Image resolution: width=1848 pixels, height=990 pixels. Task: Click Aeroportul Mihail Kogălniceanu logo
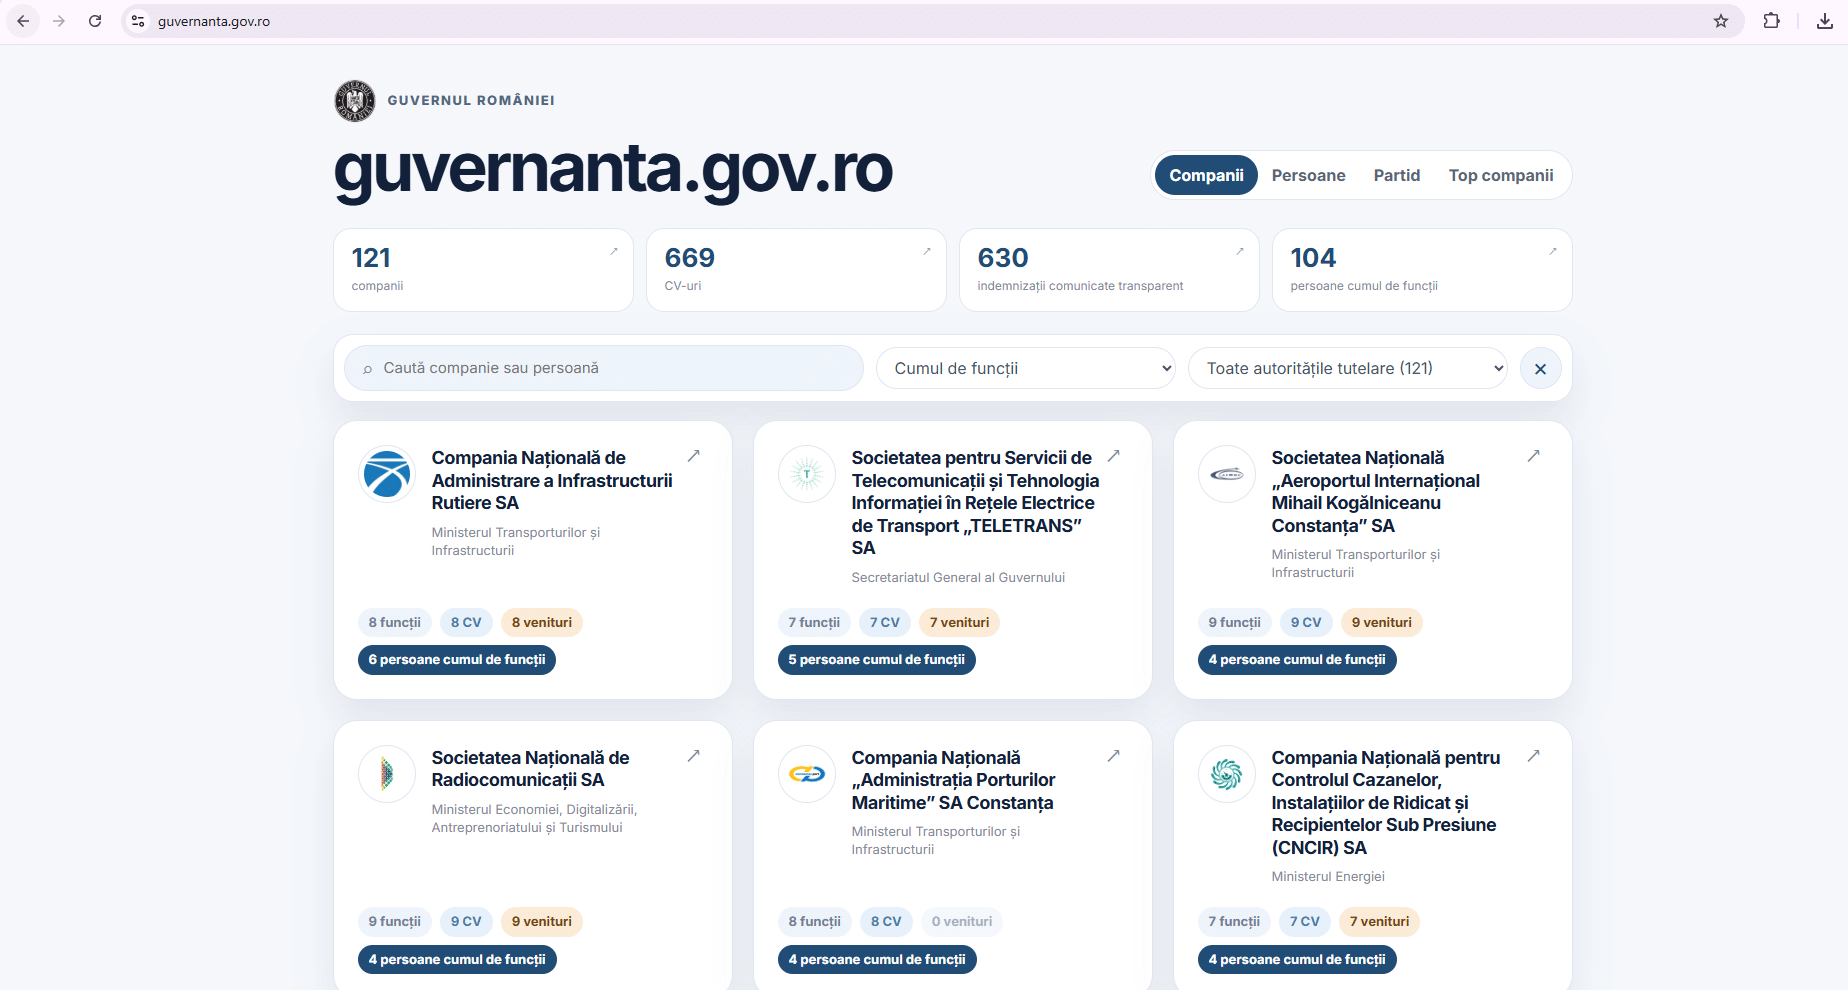1227,474
